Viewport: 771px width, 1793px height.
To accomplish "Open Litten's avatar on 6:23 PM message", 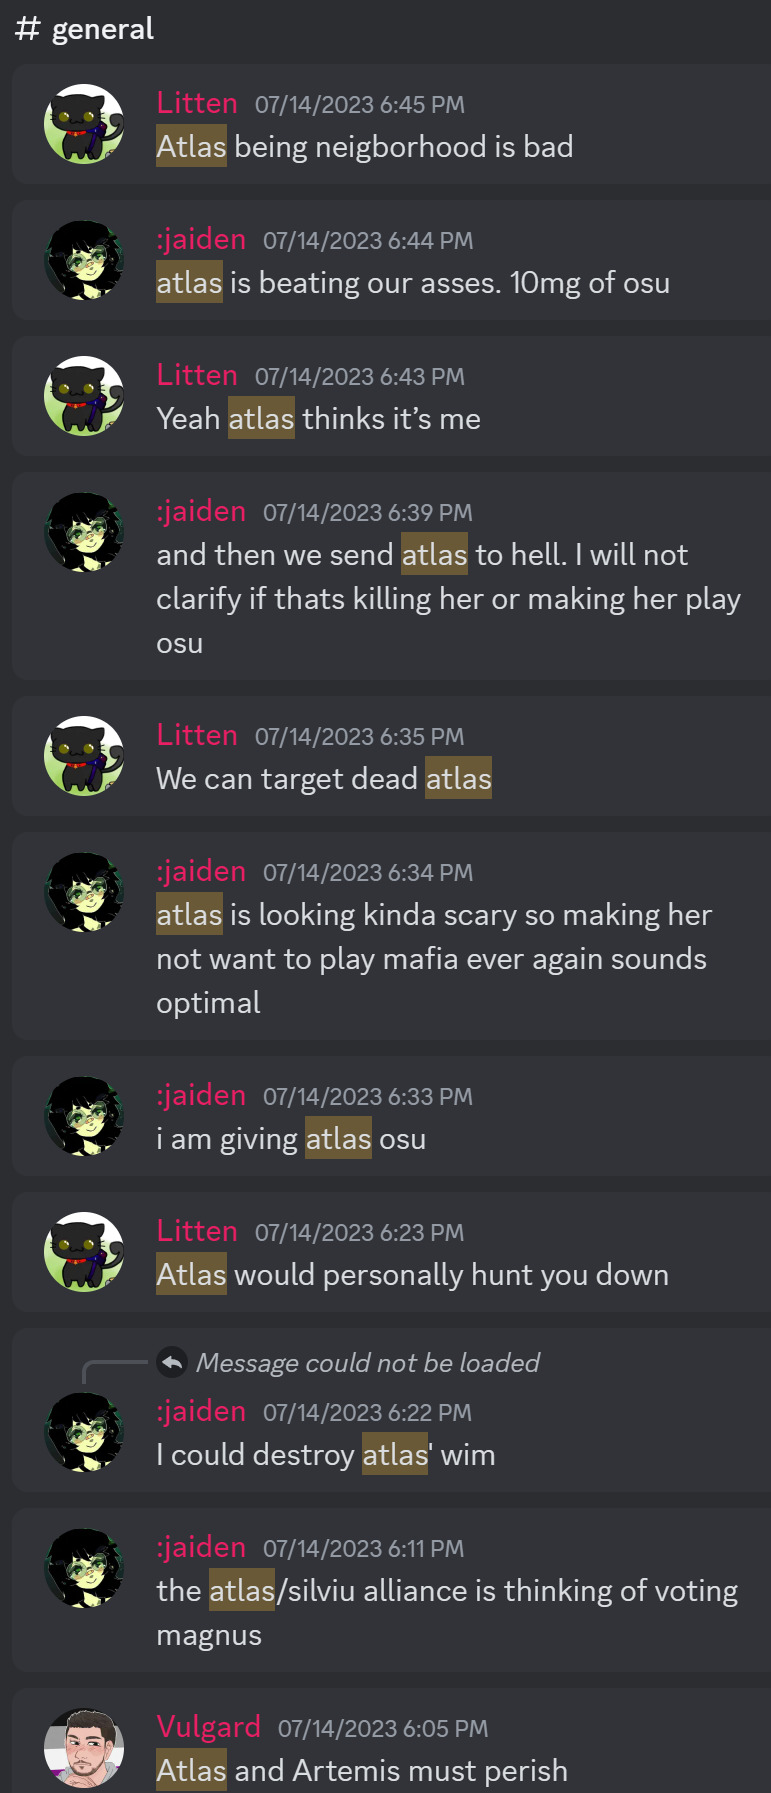I will (84, 1252).
